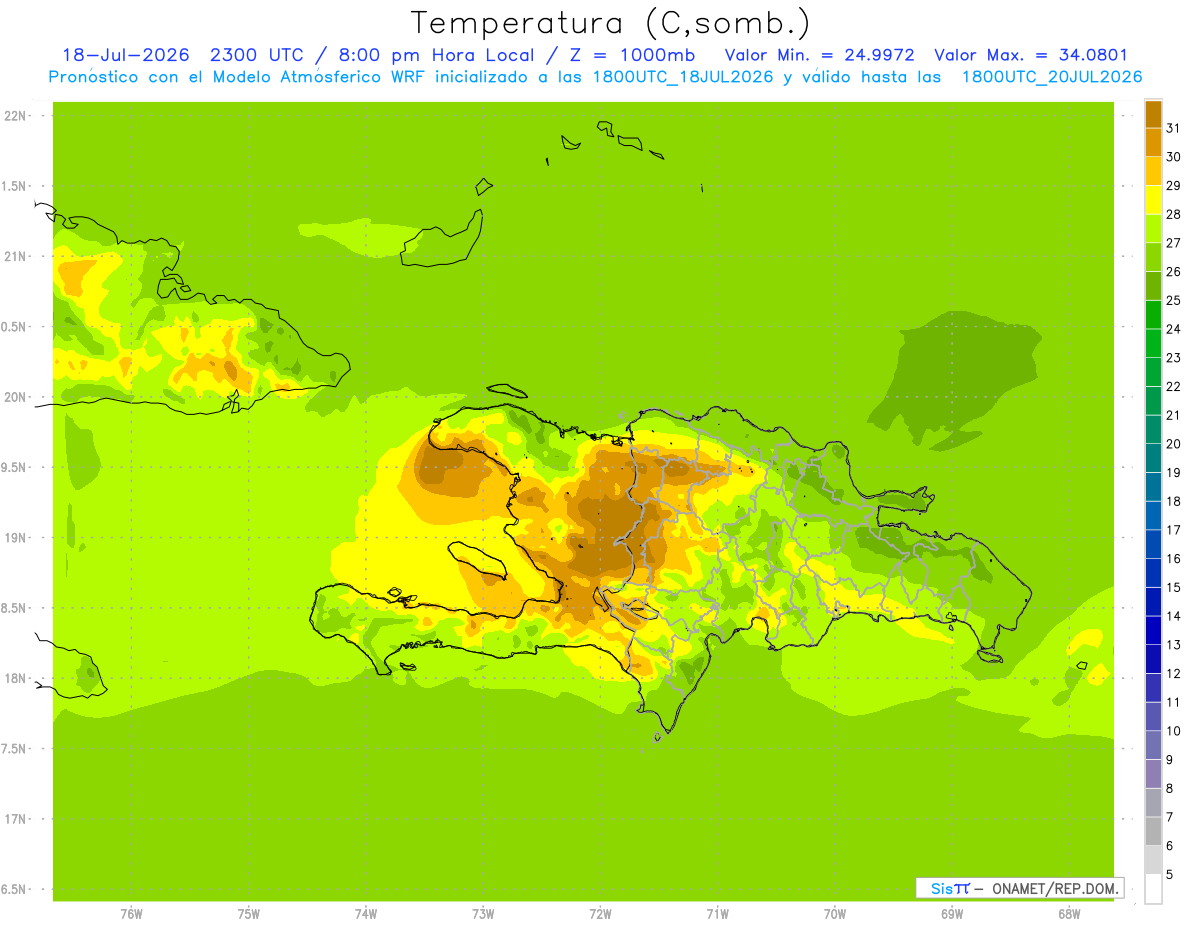Image resolution: width=1200 pixels, height=927 pixels.
Task: Click the legend value "8"
Action: pyautogui.click(x=1169, y=788)
